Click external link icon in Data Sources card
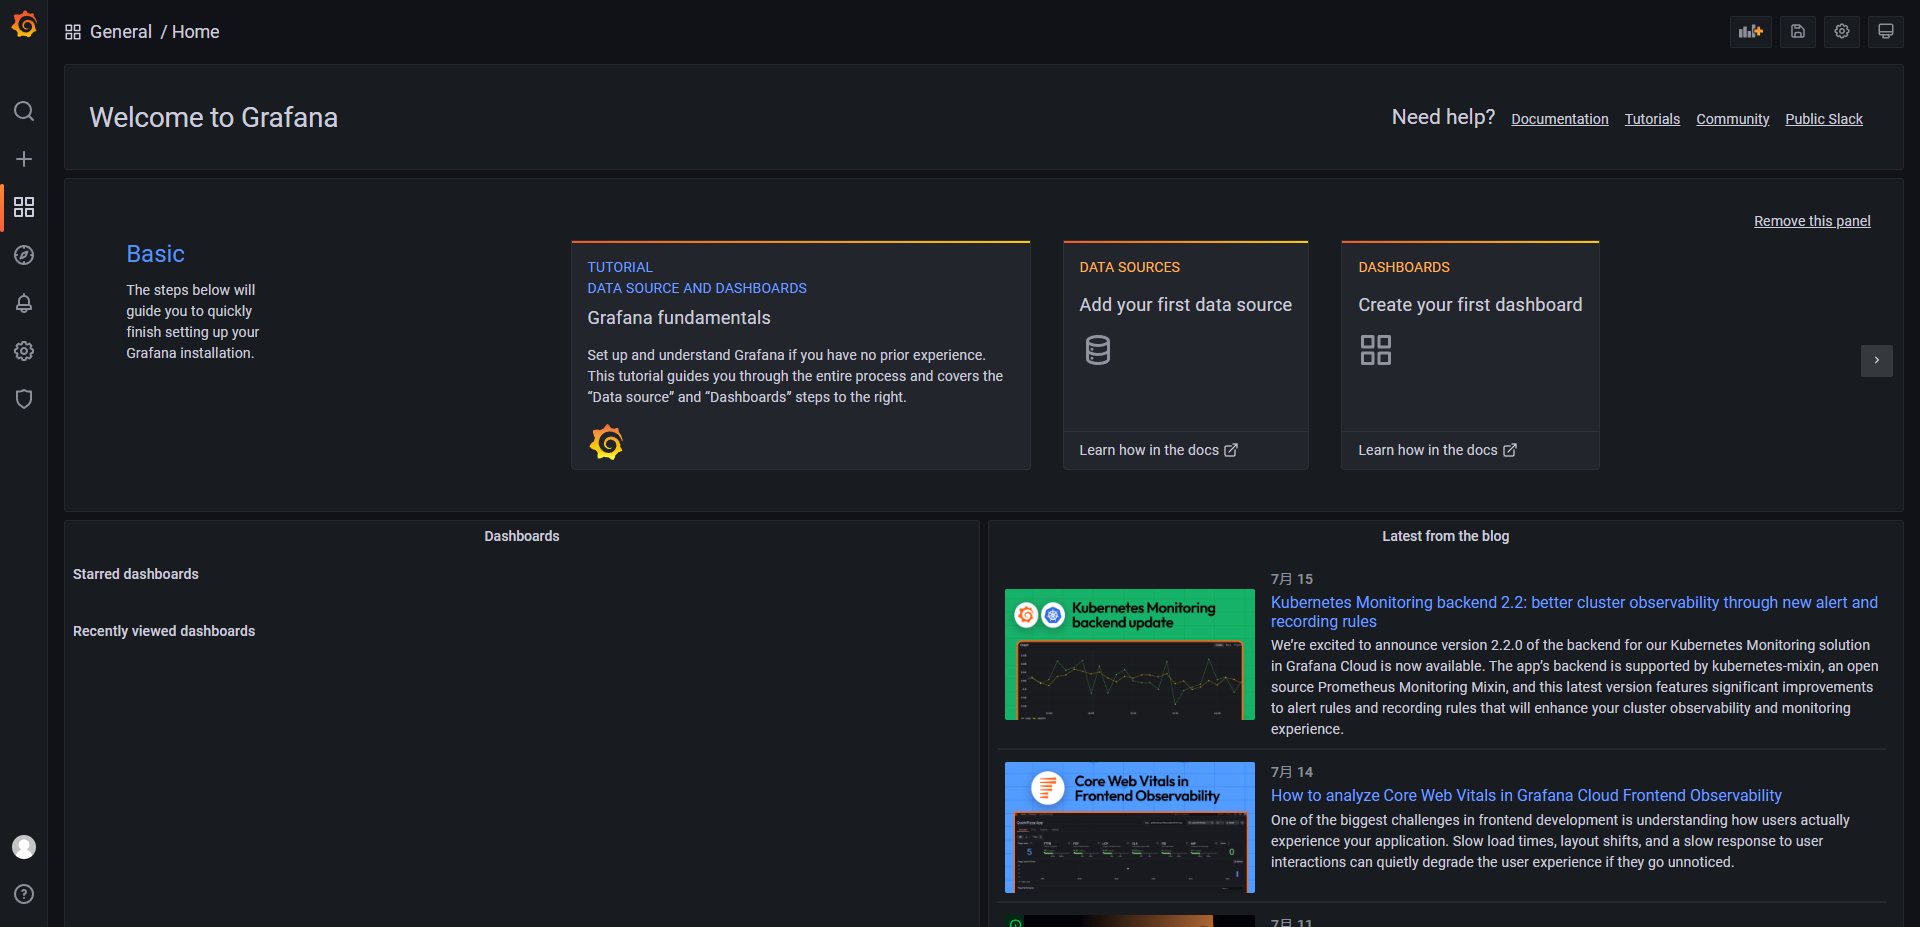Screen dimensions: 1920x927 click(x=1231, y=450)
